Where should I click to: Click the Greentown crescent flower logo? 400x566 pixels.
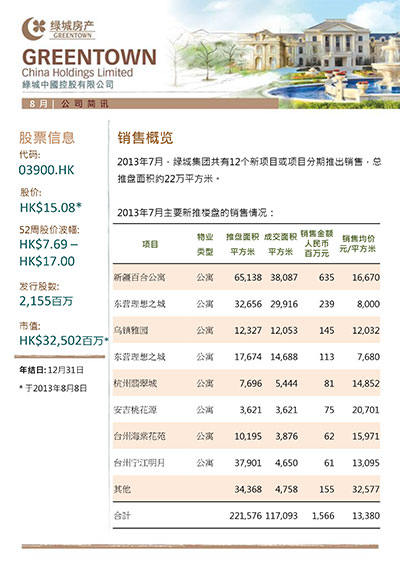pyautogui.click(x=34, y=28)
